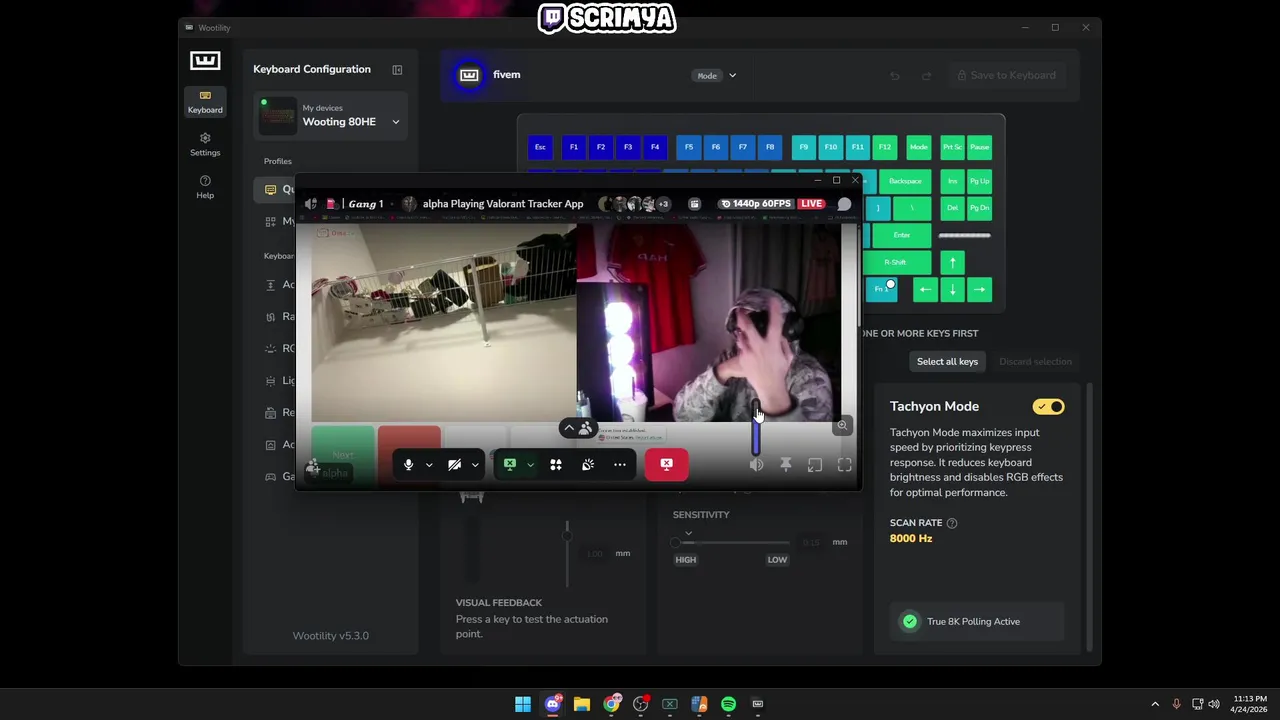The image size is (1280, 720).
Task: Click the 1440p 60FPS quality badge
Action: point(758,204)
